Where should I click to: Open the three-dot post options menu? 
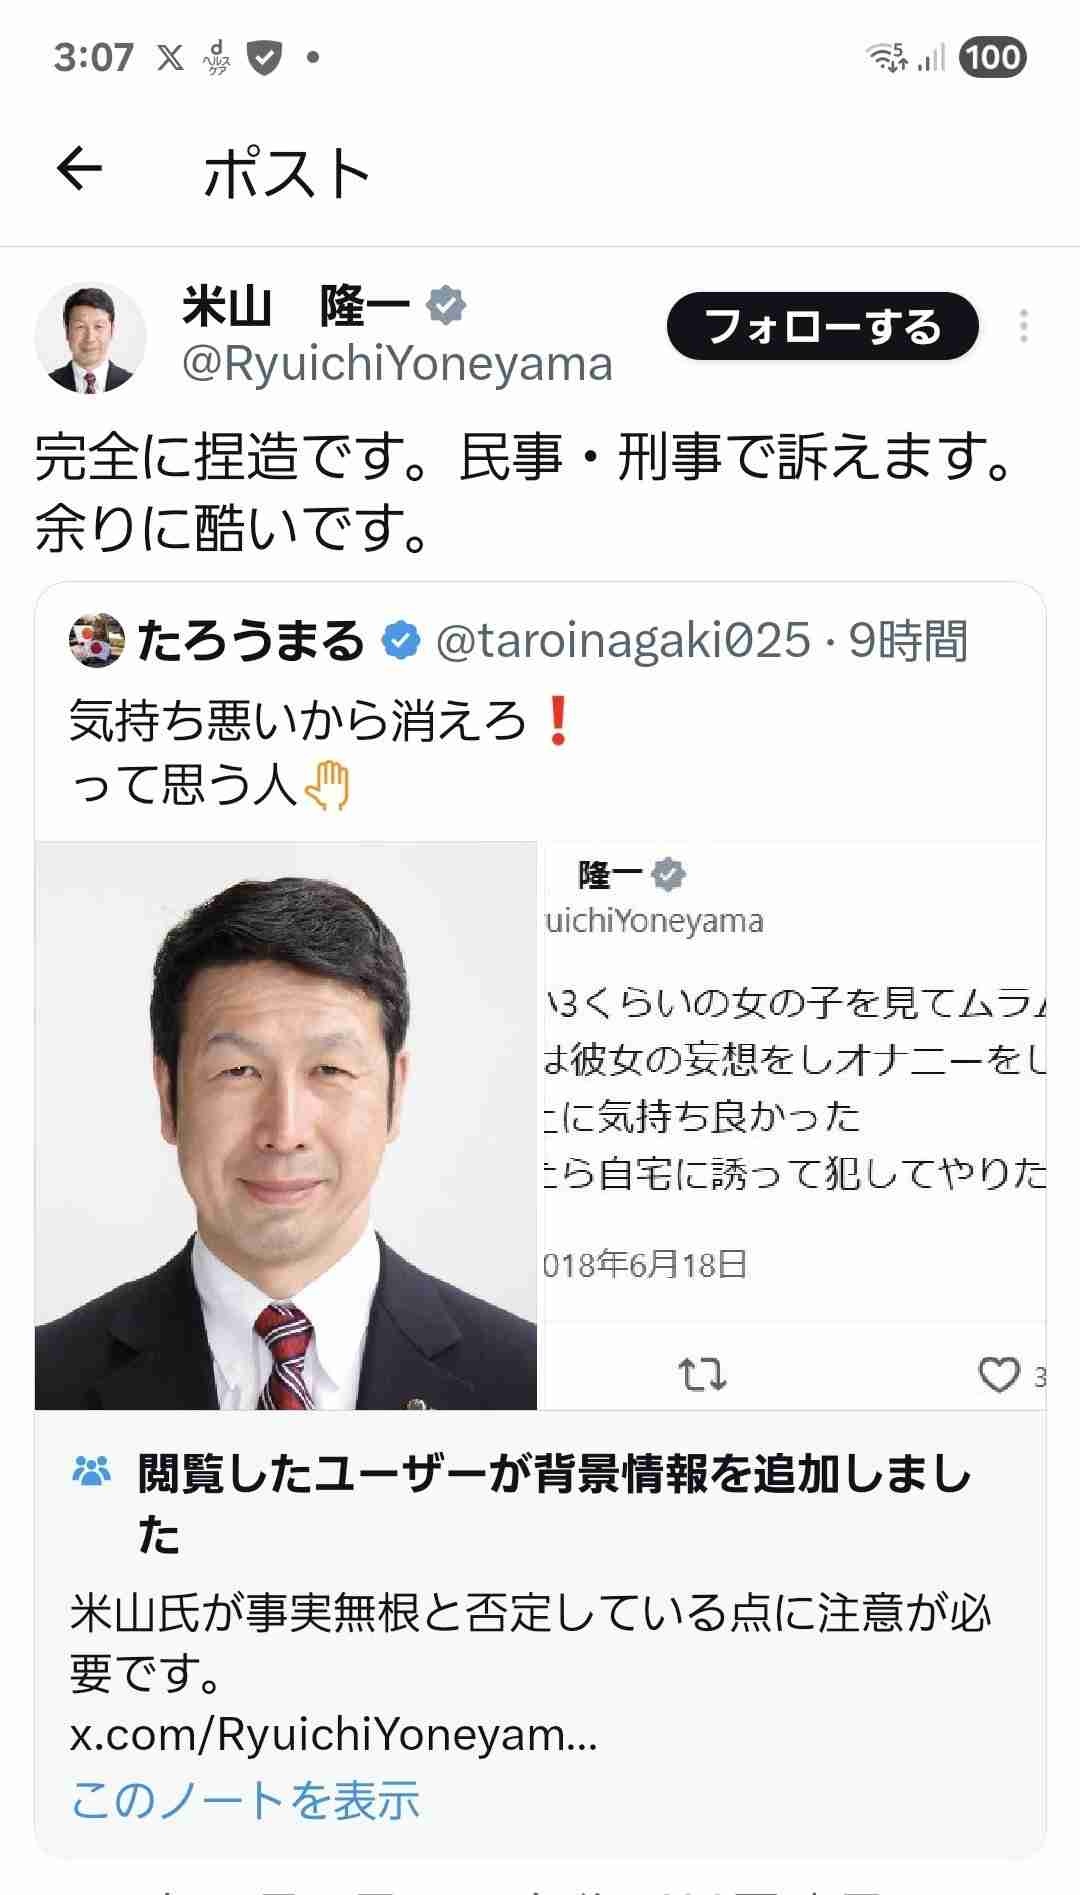click(1023, 326)
